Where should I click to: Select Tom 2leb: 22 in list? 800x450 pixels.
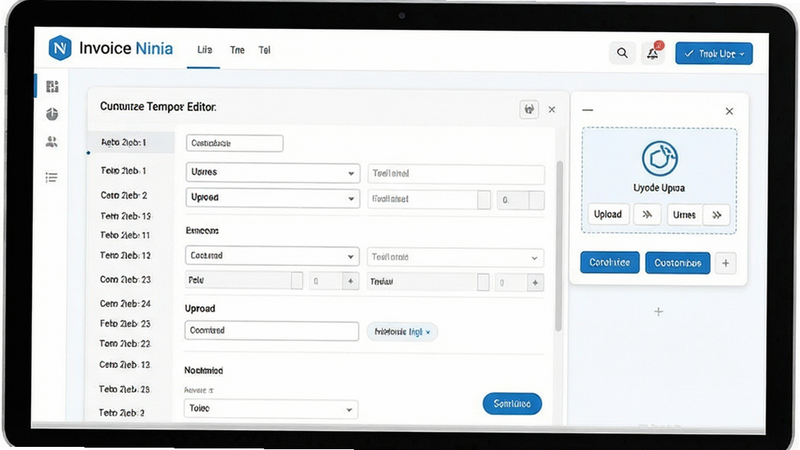point(125,344)
